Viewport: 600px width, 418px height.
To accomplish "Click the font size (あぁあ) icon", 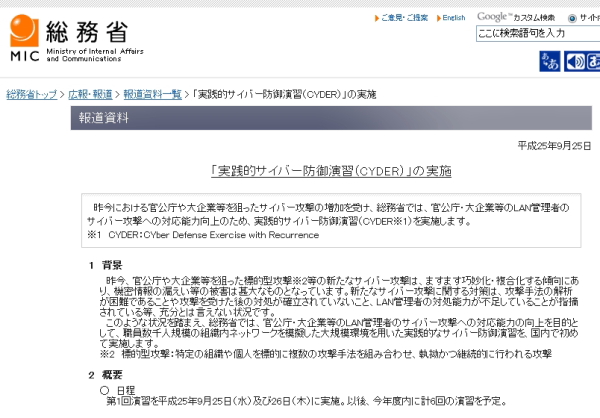I will [x=550, y=62].
